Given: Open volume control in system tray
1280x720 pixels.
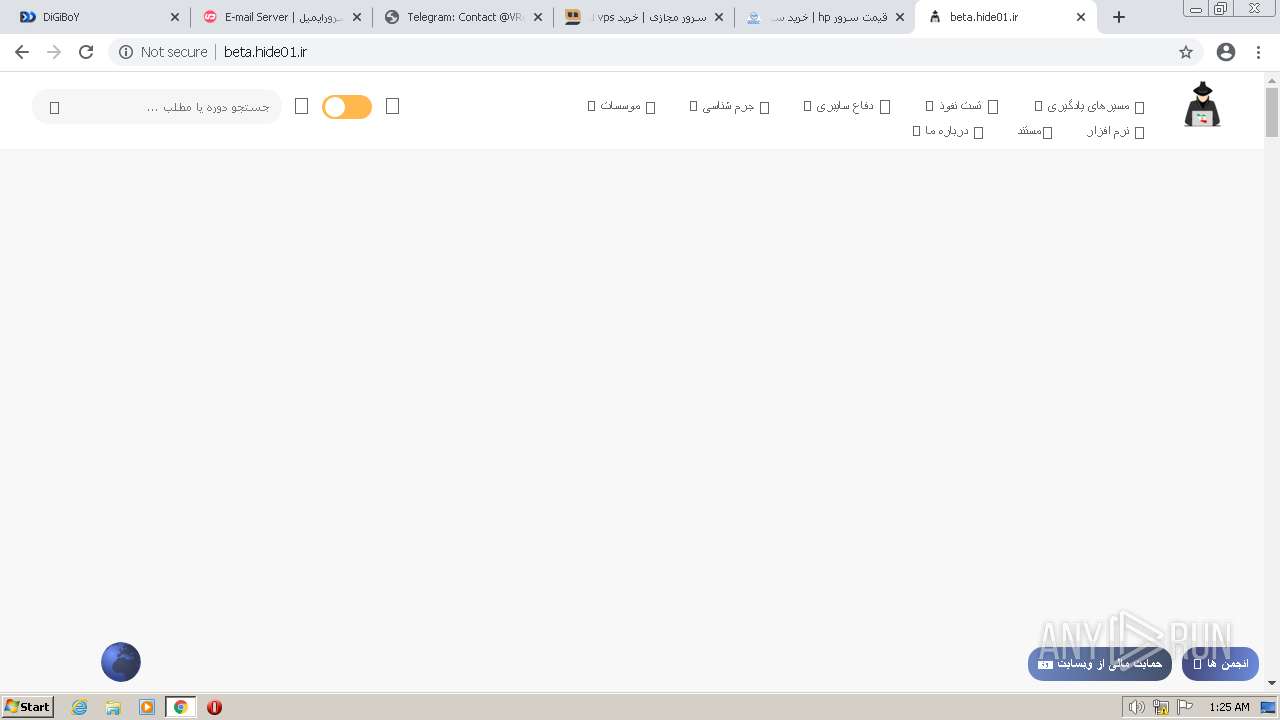Looking at the screenshot, I should [1136, 707].
